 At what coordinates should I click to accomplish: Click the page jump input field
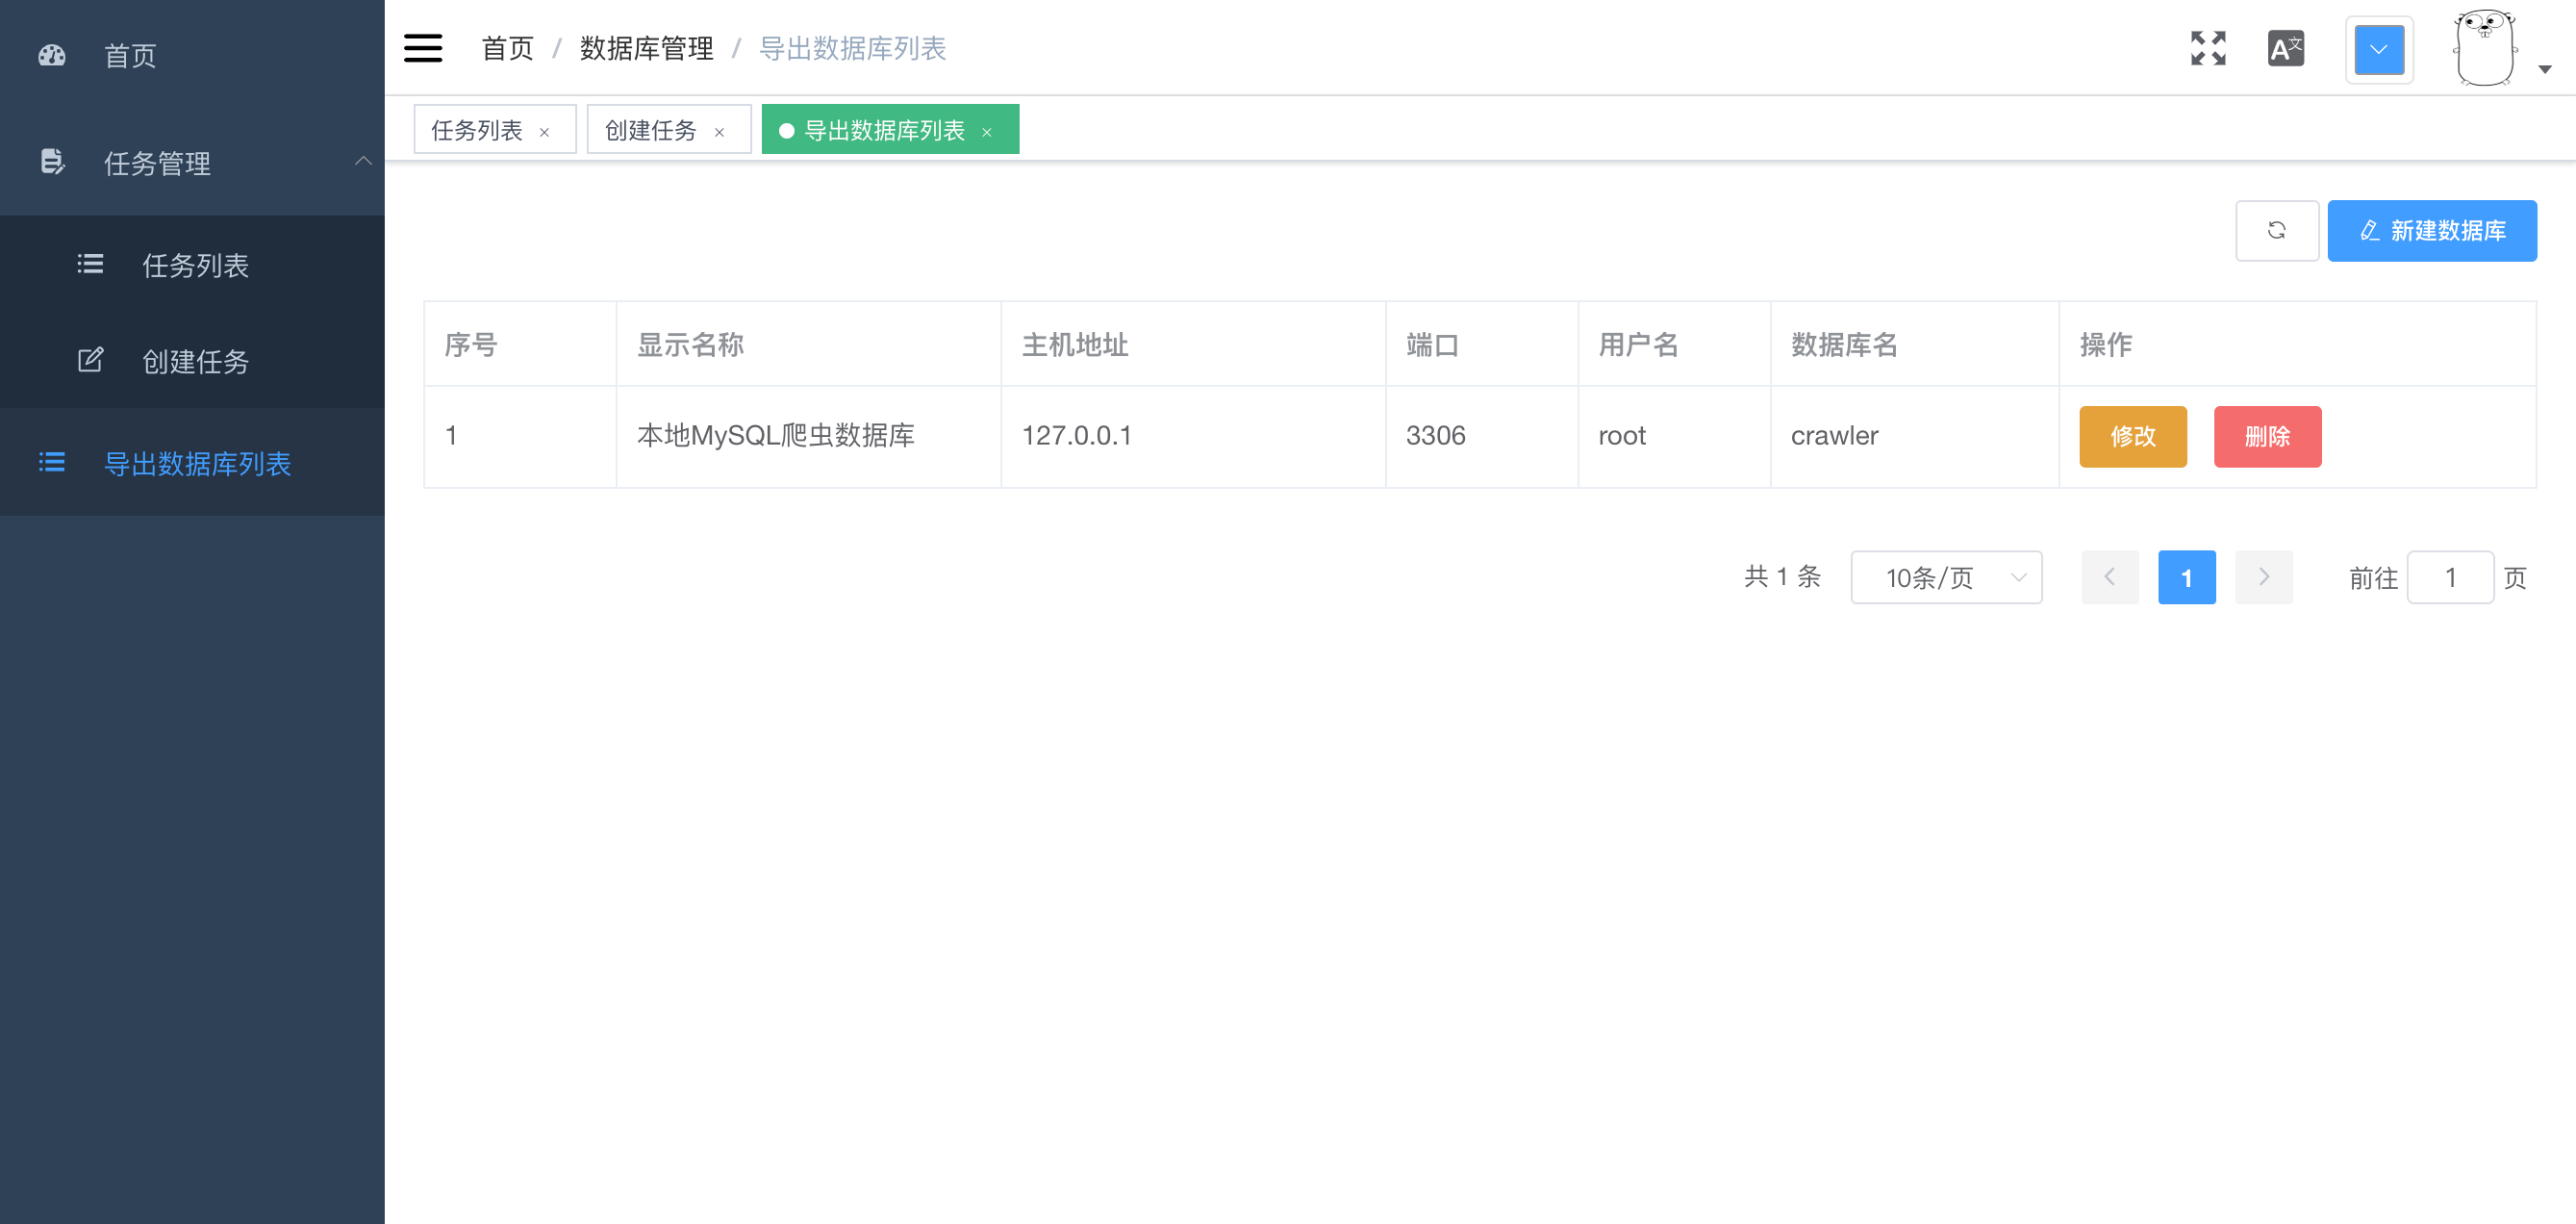click(2449, 577)
